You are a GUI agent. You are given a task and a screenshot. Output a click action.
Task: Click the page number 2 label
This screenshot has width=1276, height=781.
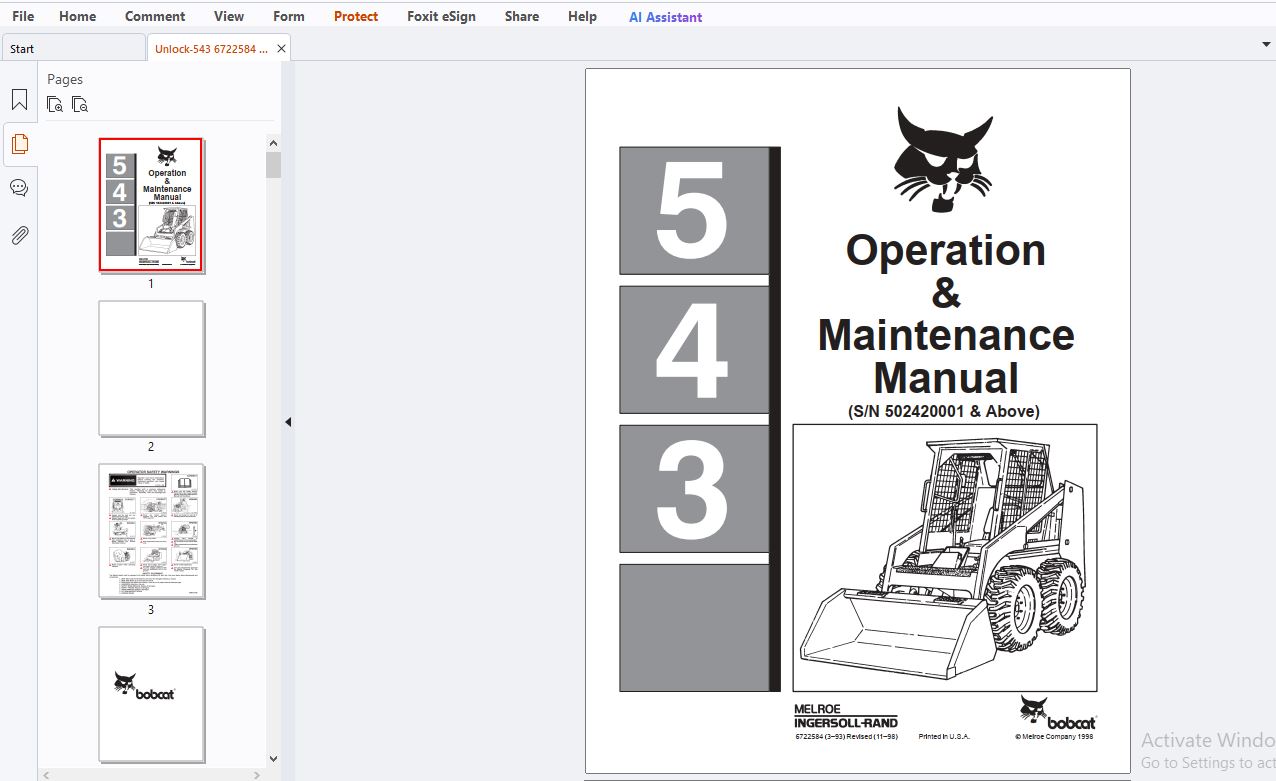pyautogui.click(x=151, y=447)
